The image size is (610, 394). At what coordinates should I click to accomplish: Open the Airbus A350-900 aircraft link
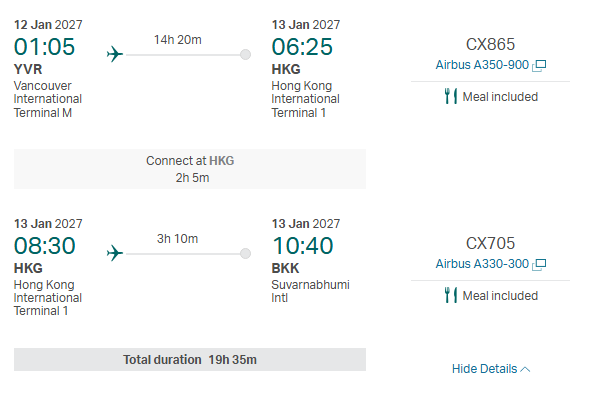pyautogui.click(x=482, y=65)
